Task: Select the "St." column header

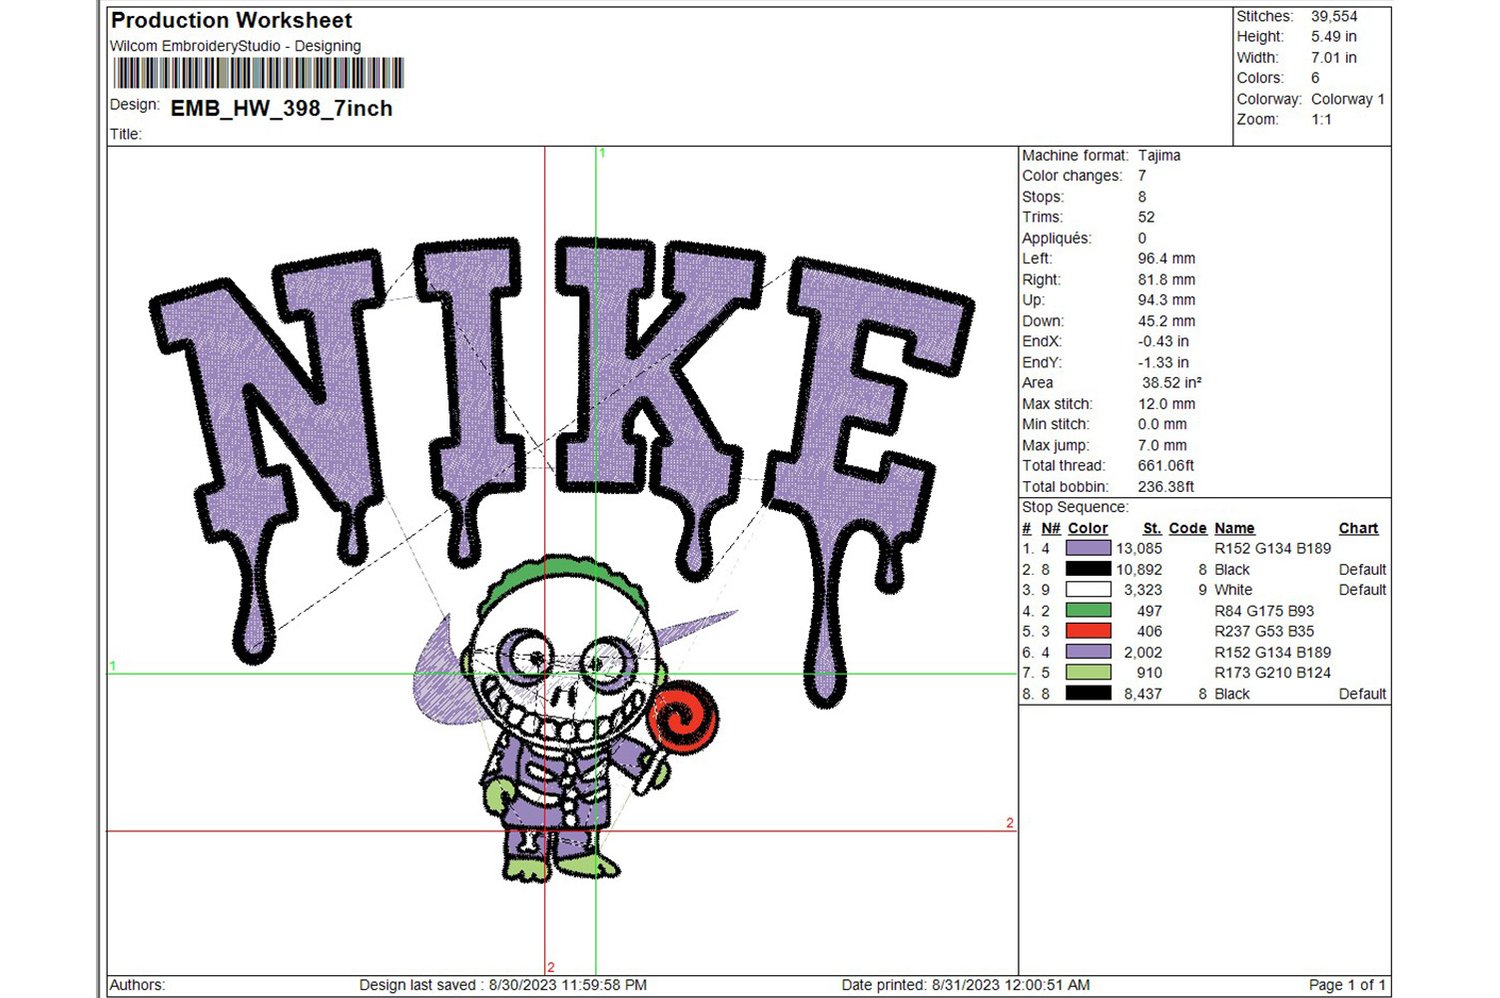Action: [x=1152, y=528]
